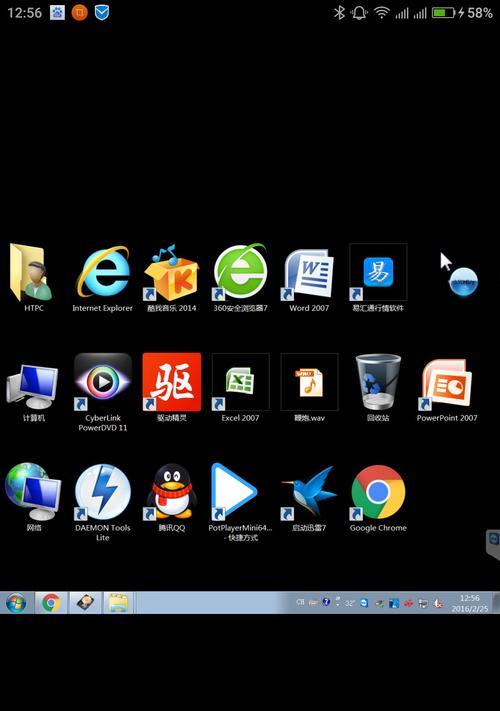500x711 pixels.
Task: Click the Show Desktop strip beside the clock
Action: pyautogui.click(x=496, y=603)
